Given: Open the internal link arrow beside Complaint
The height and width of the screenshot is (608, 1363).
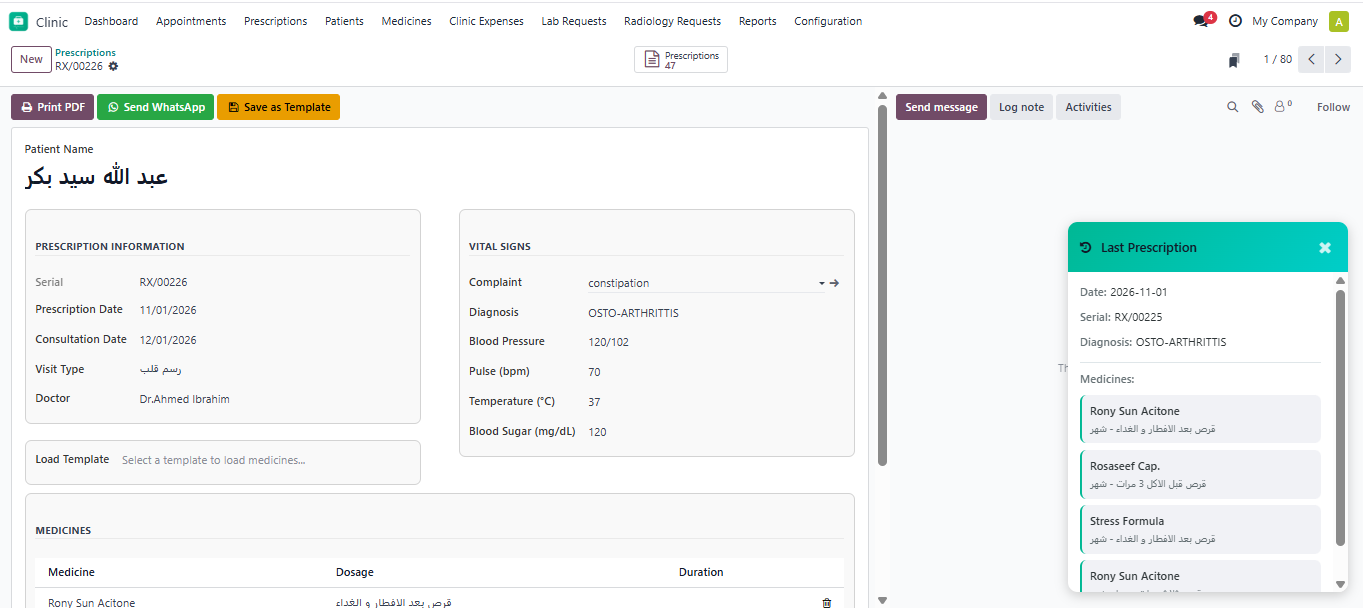Looking at the screenshot, I should coord(834,283).
